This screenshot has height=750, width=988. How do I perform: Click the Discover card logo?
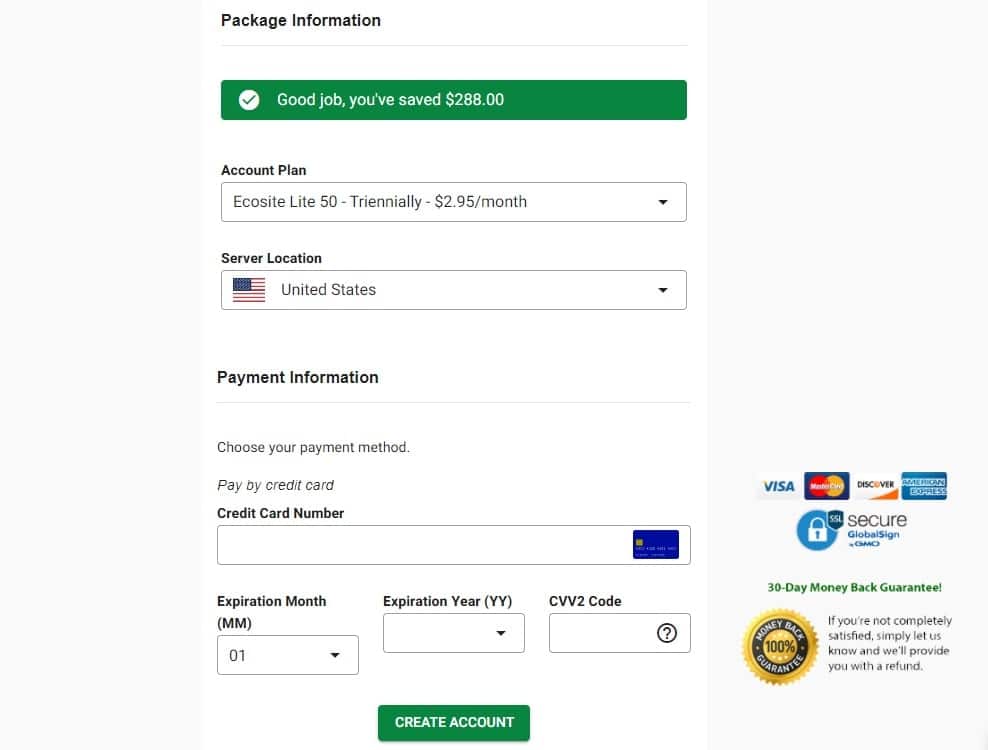coord(875,486)
